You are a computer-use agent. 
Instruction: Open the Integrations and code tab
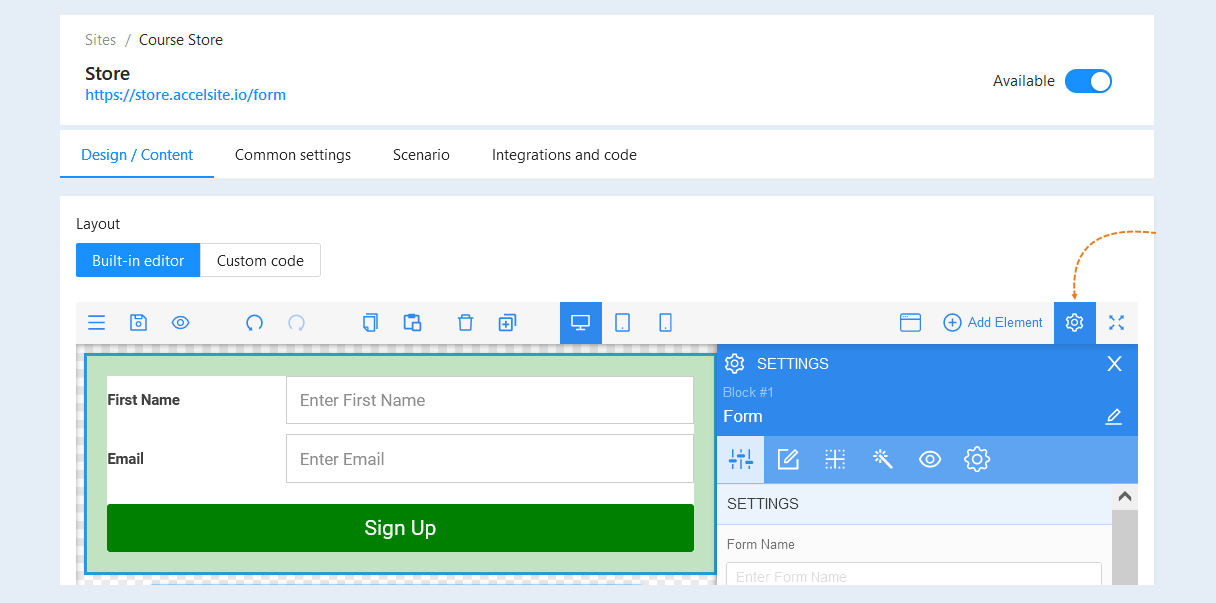(x=564, y=155)
